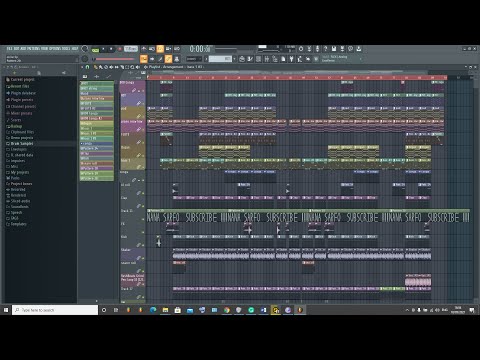Select the Slip tool in playlist toolbar
Viewport: 480px width, 360px height.
[117, 67]
